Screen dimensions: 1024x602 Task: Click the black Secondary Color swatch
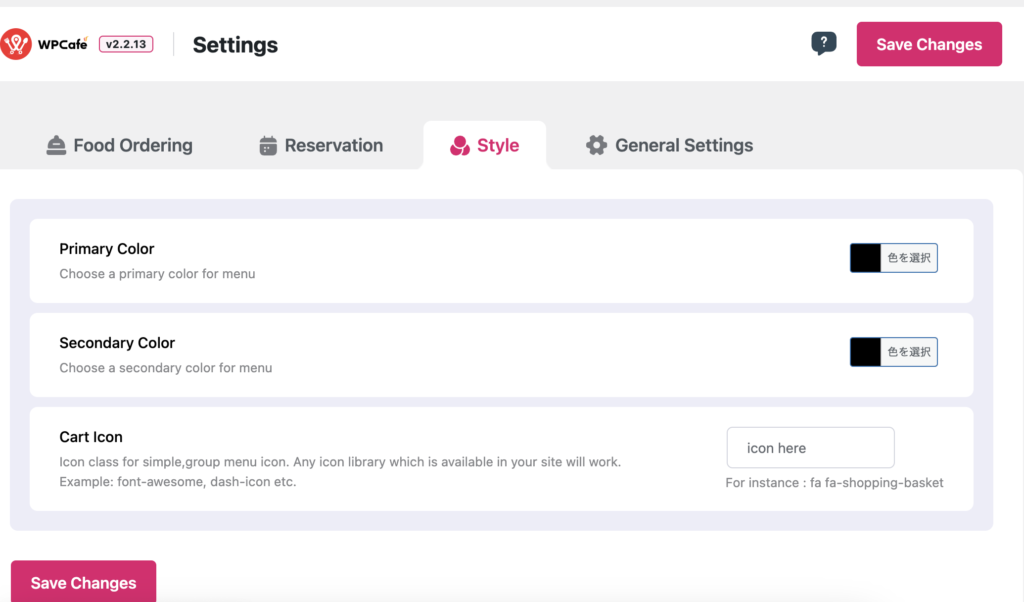(865, 352)
